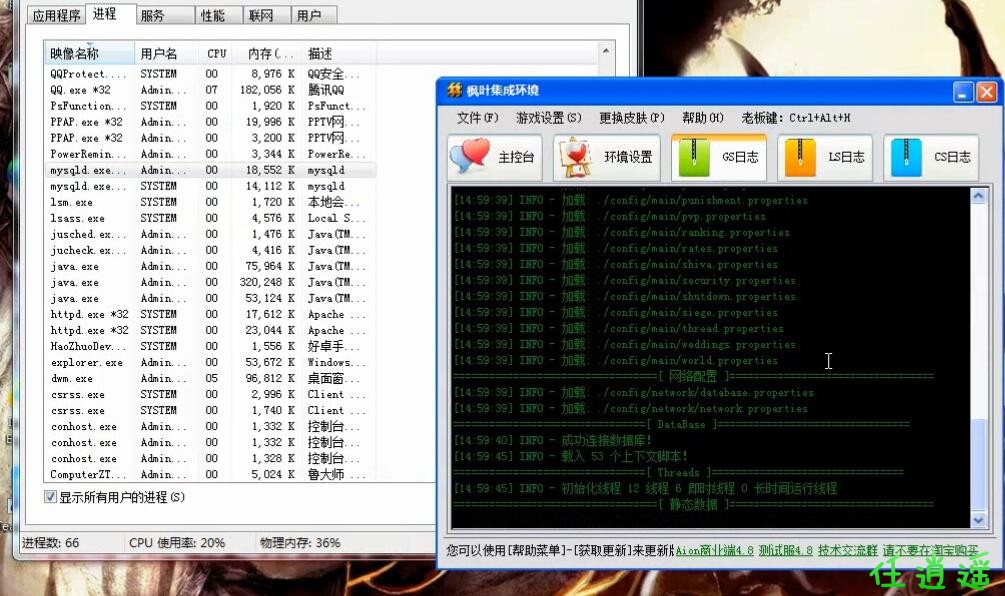Viewport: 1005px width, 596px height.
Task: Click log scrollbar down arrow
Action: (x=978, y=520)
